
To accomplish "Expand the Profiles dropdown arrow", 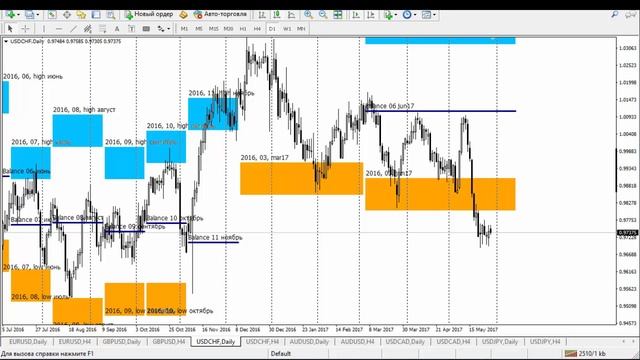I will click(x=38, y=15).
